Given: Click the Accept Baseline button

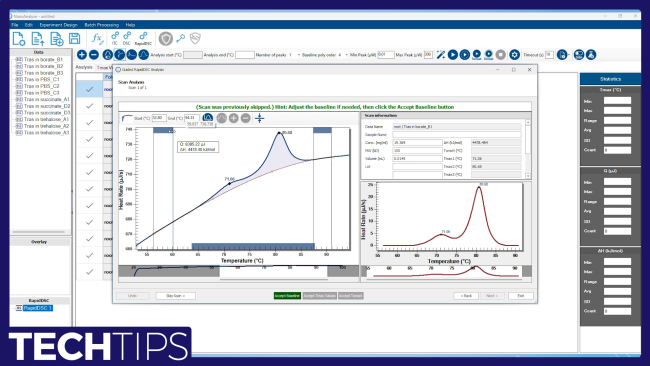Looking at the screenshot, I should [x=287, y=296].
